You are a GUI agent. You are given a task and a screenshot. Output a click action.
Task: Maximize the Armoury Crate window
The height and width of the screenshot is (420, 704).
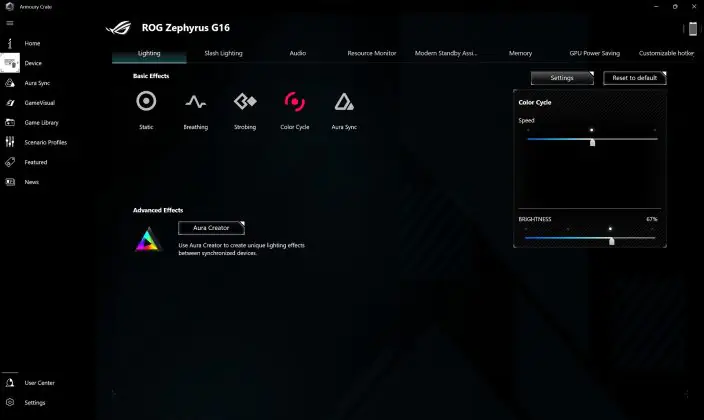[x=675, y=7]
